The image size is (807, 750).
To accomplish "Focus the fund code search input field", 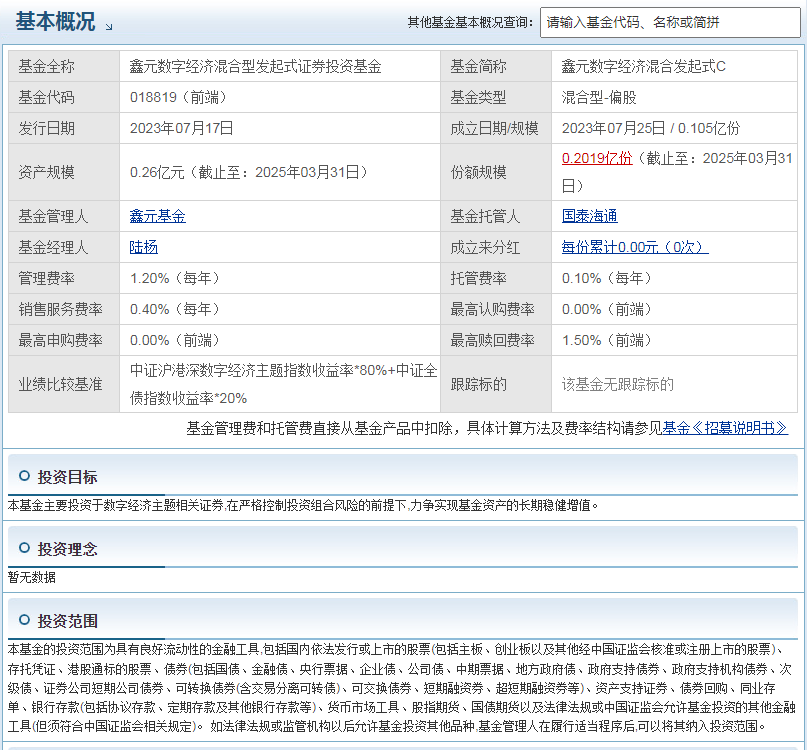I will [670, 23].
